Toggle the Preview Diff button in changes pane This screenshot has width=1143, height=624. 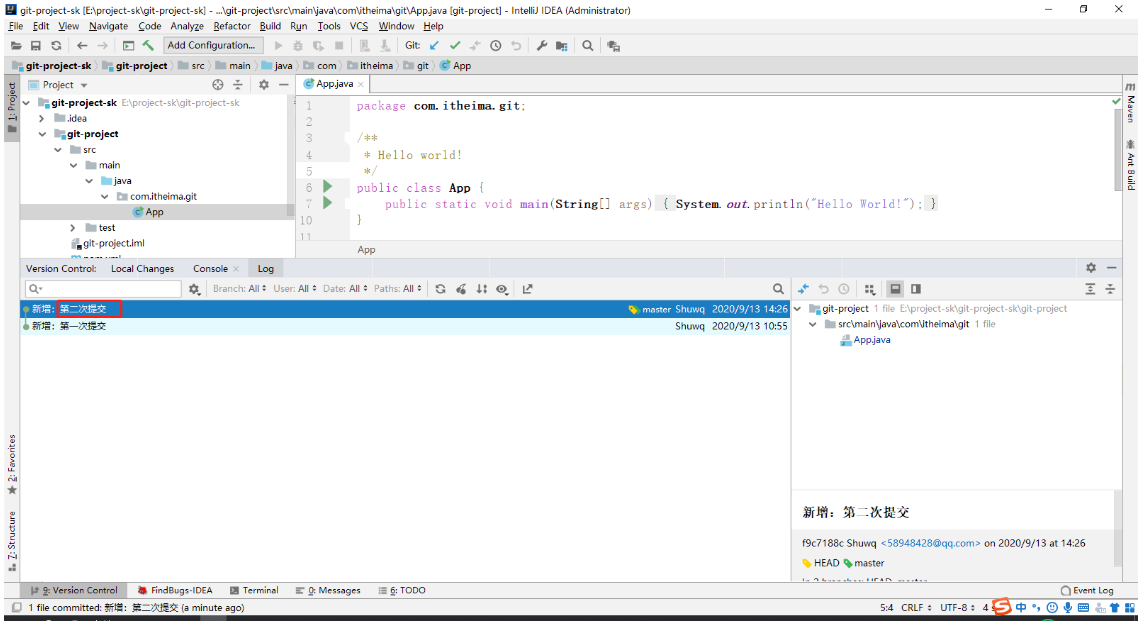(916, 289)
